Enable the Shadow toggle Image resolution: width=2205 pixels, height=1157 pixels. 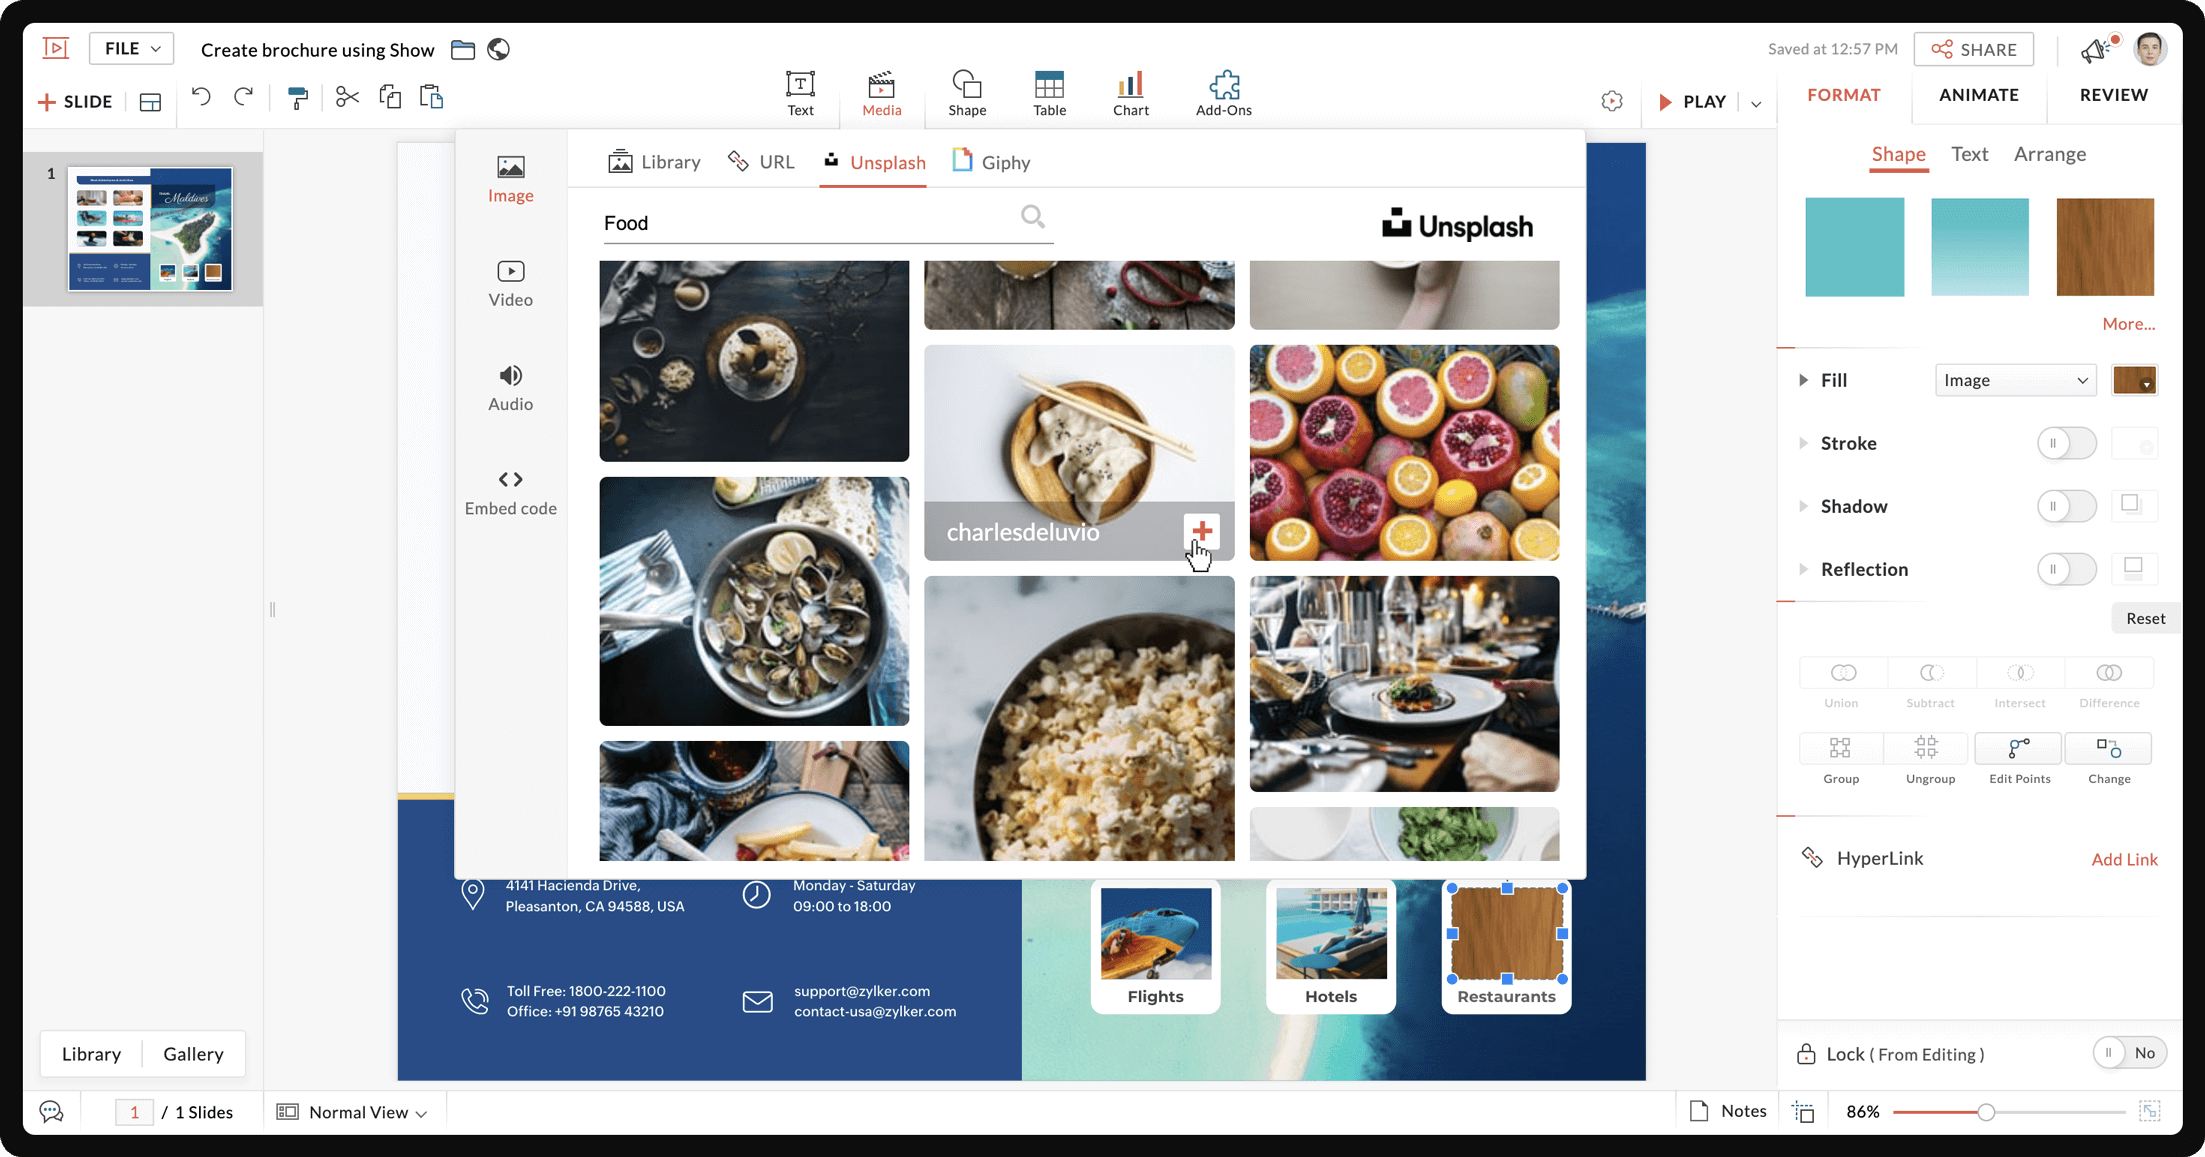(2065, 506)
